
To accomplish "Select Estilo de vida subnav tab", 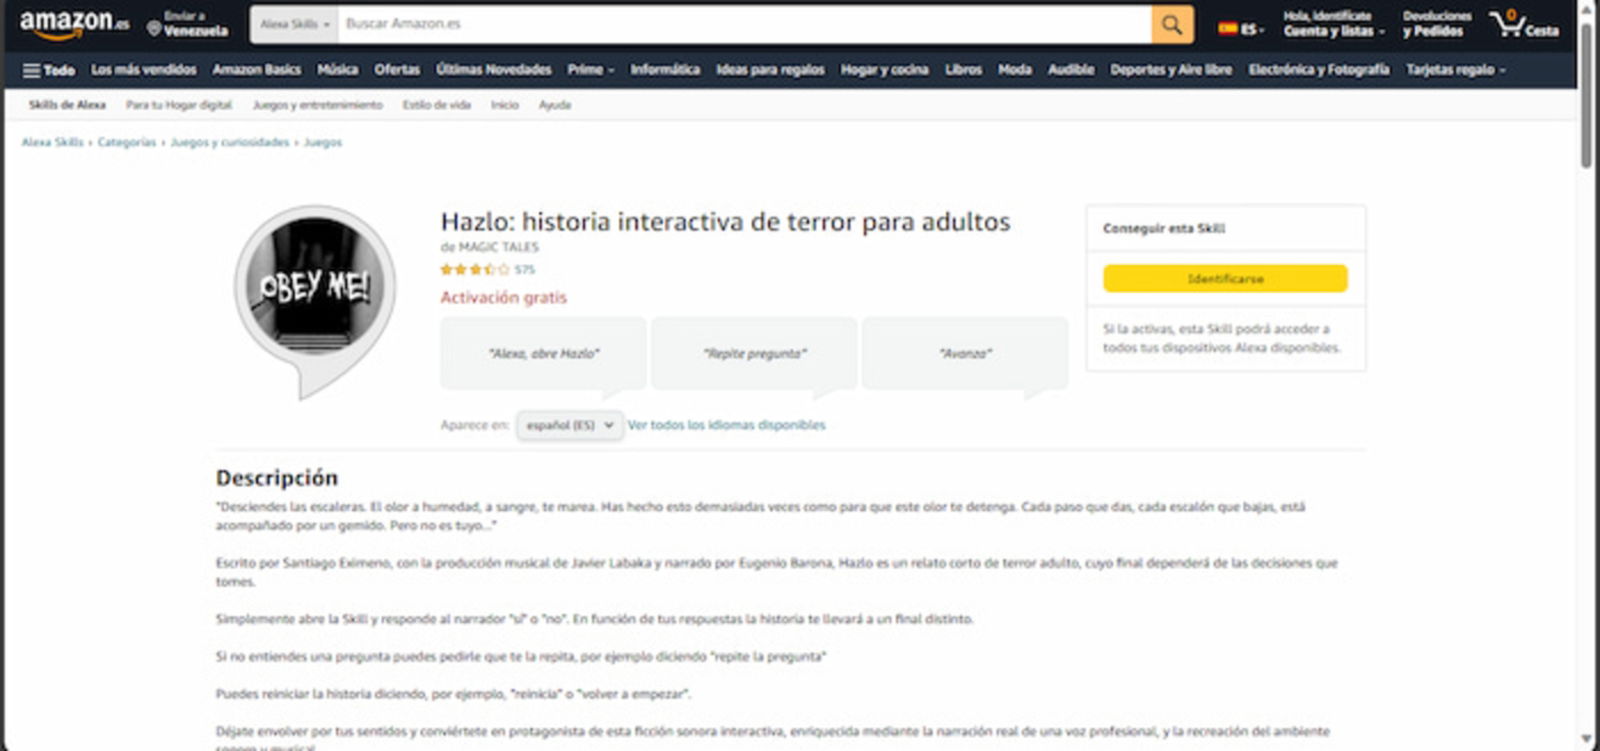I will 437,105.
